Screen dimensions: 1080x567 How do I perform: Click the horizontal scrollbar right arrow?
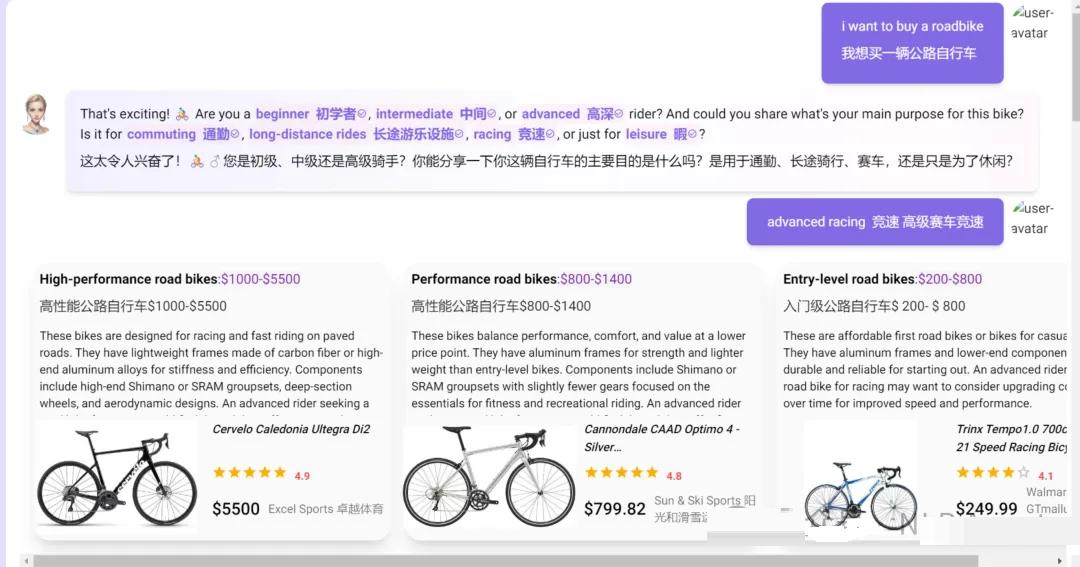click(x=1059, y=561)
